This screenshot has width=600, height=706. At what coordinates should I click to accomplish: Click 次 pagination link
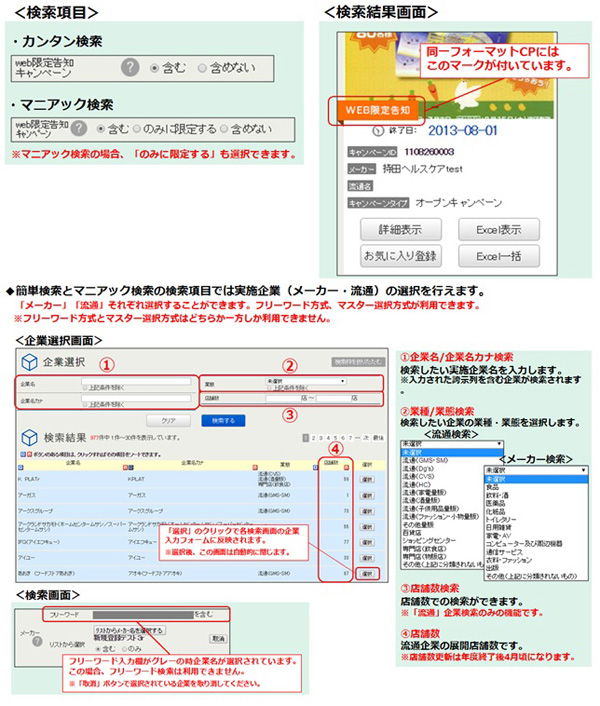point(365,438)
